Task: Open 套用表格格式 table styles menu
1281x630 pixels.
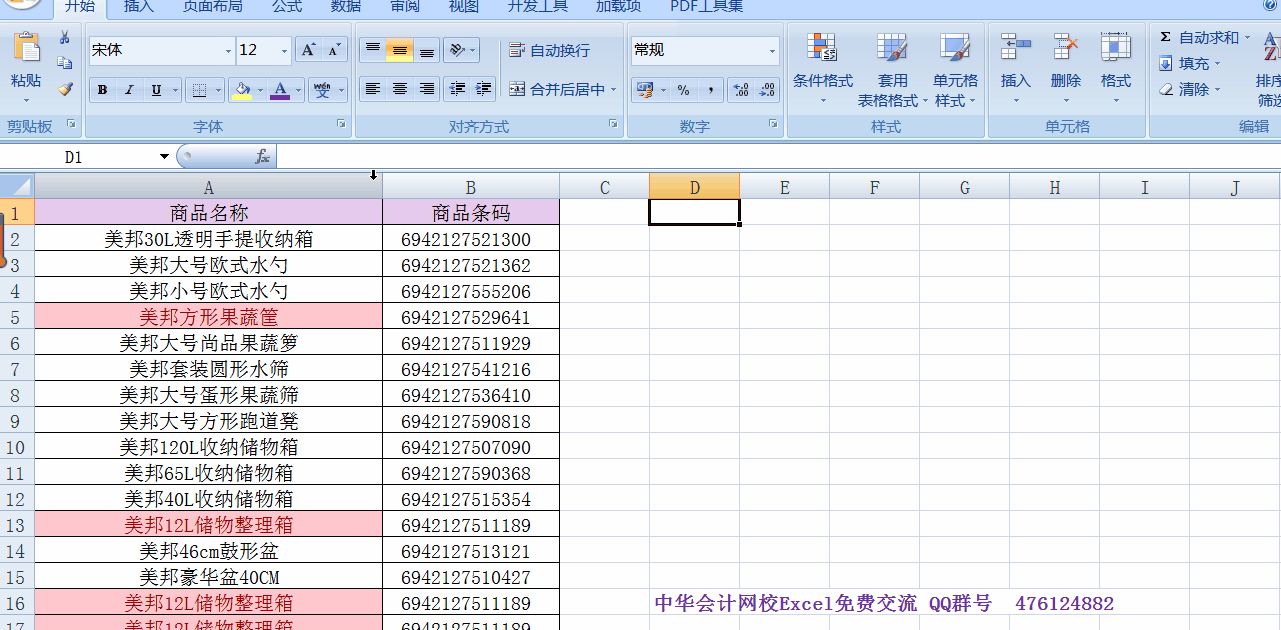Action: [892, 69]
